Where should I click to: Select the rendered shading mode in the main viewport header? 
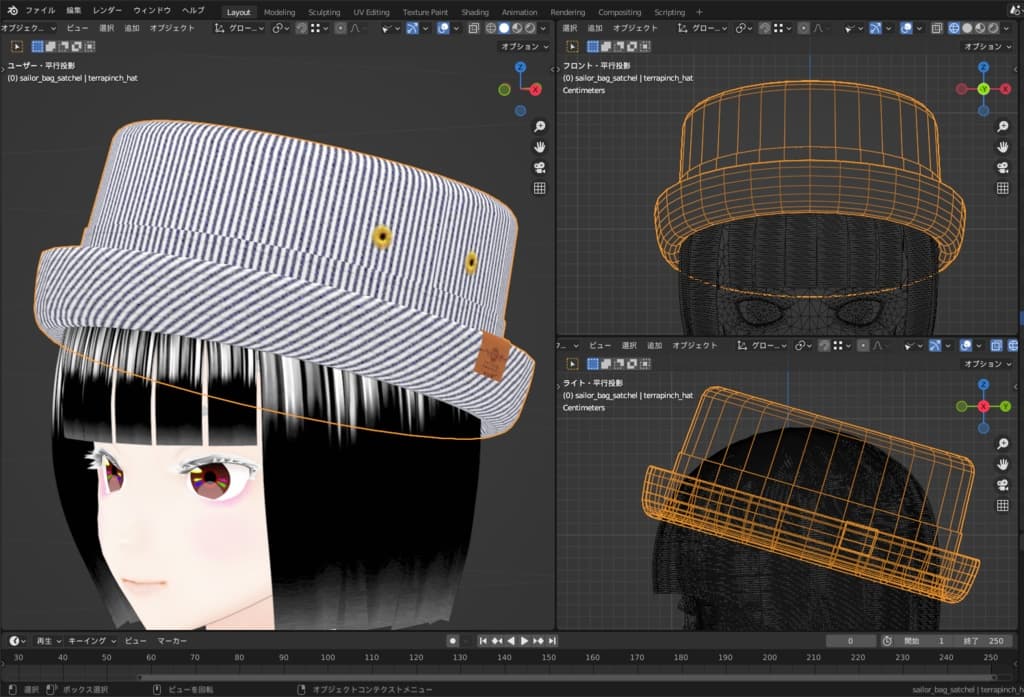530,28
